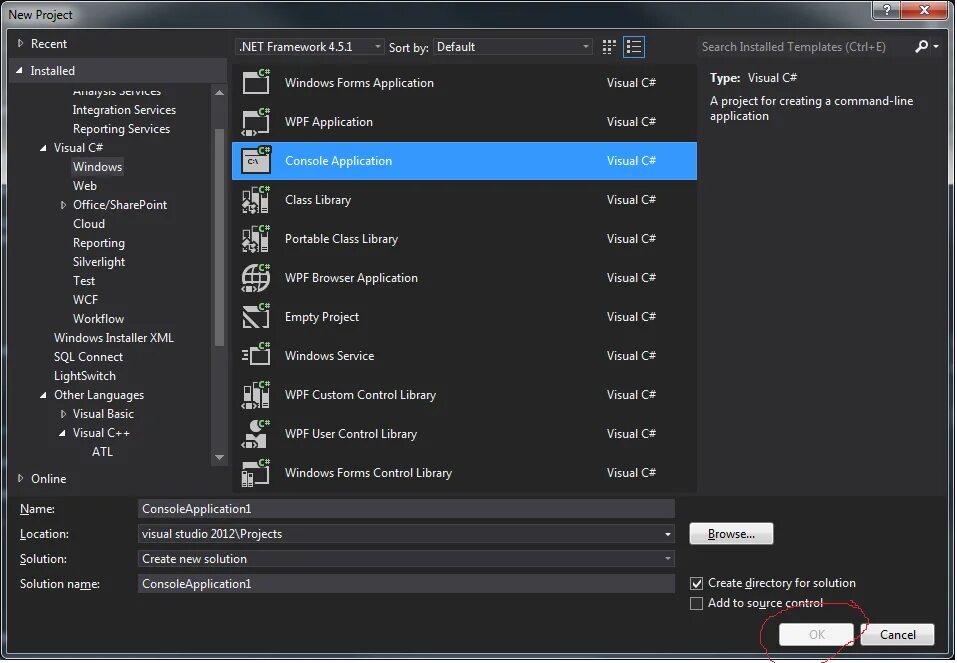957x663 pixels.
Task: Collapse the Installed section
Action: click(x=20, y=71)
